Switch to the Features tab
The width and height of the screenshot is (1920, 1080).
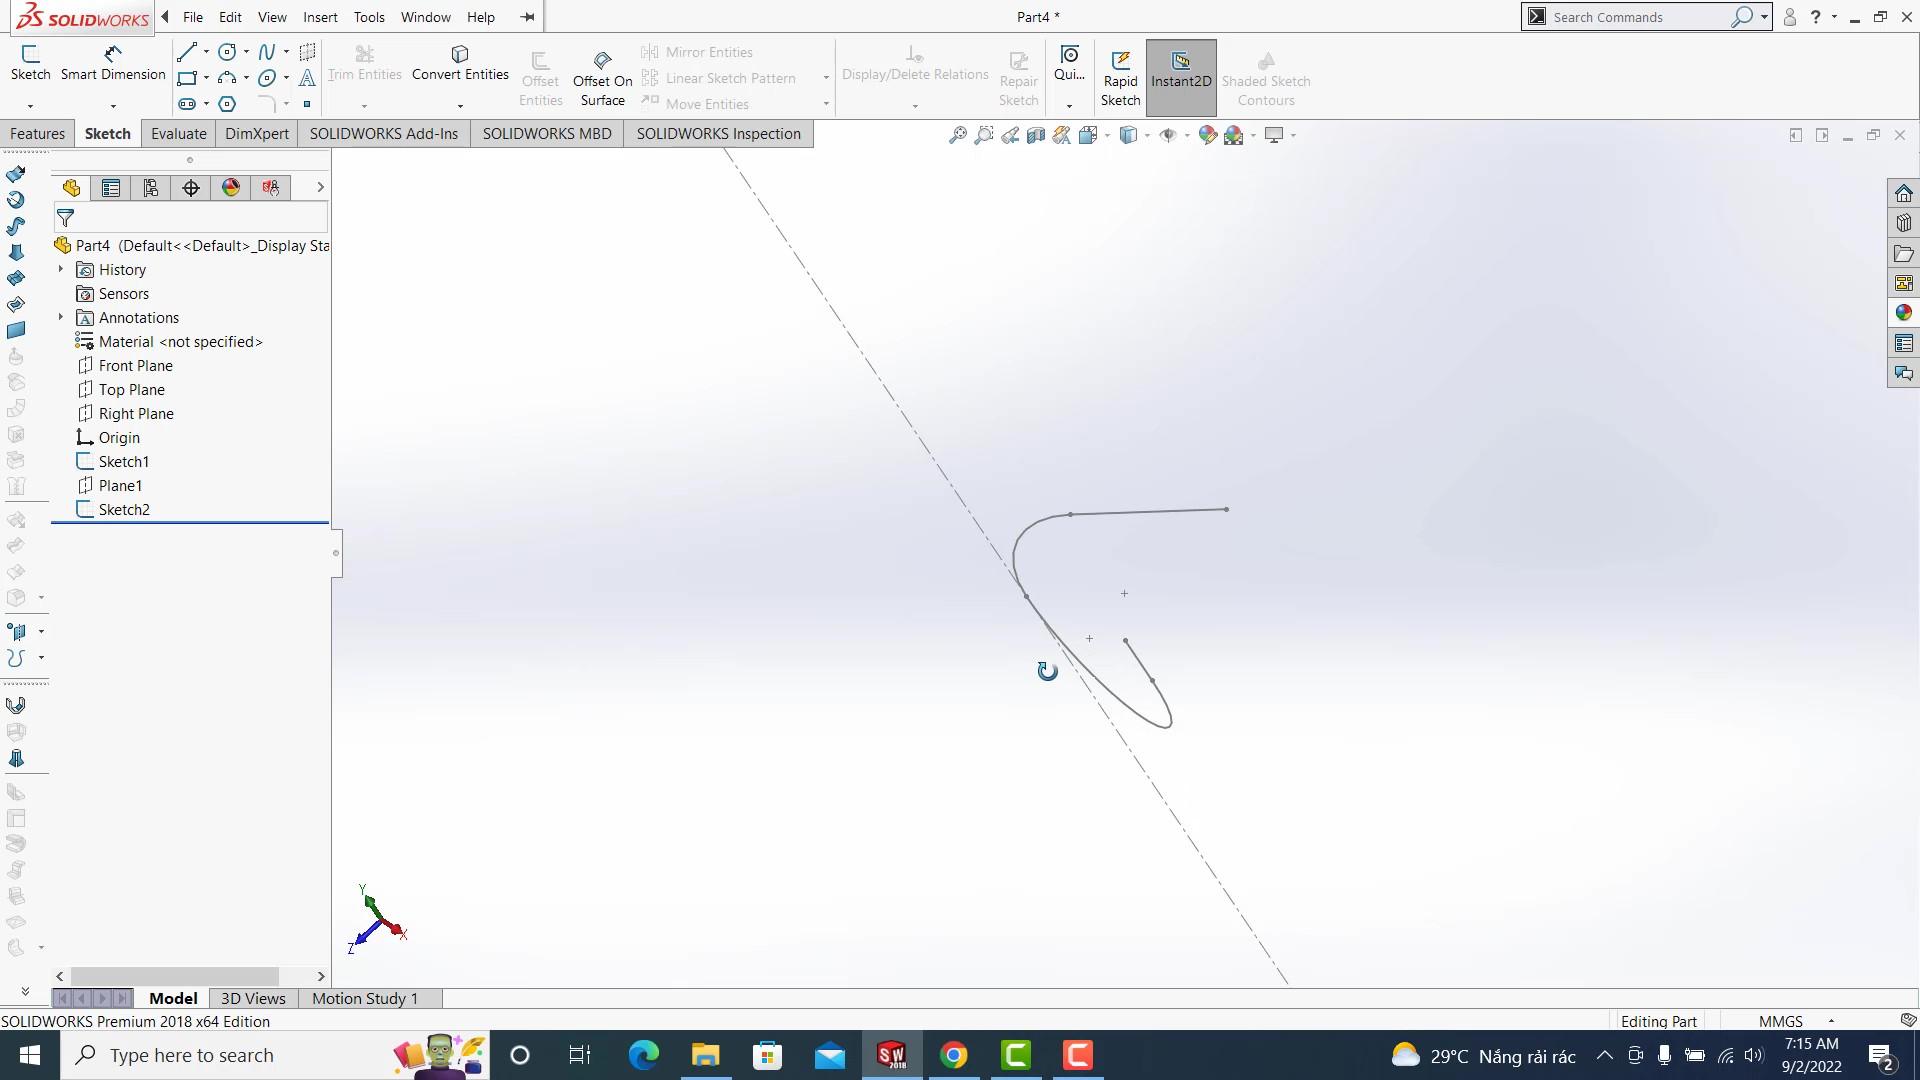pyautogui.click(x=37, y=134)
